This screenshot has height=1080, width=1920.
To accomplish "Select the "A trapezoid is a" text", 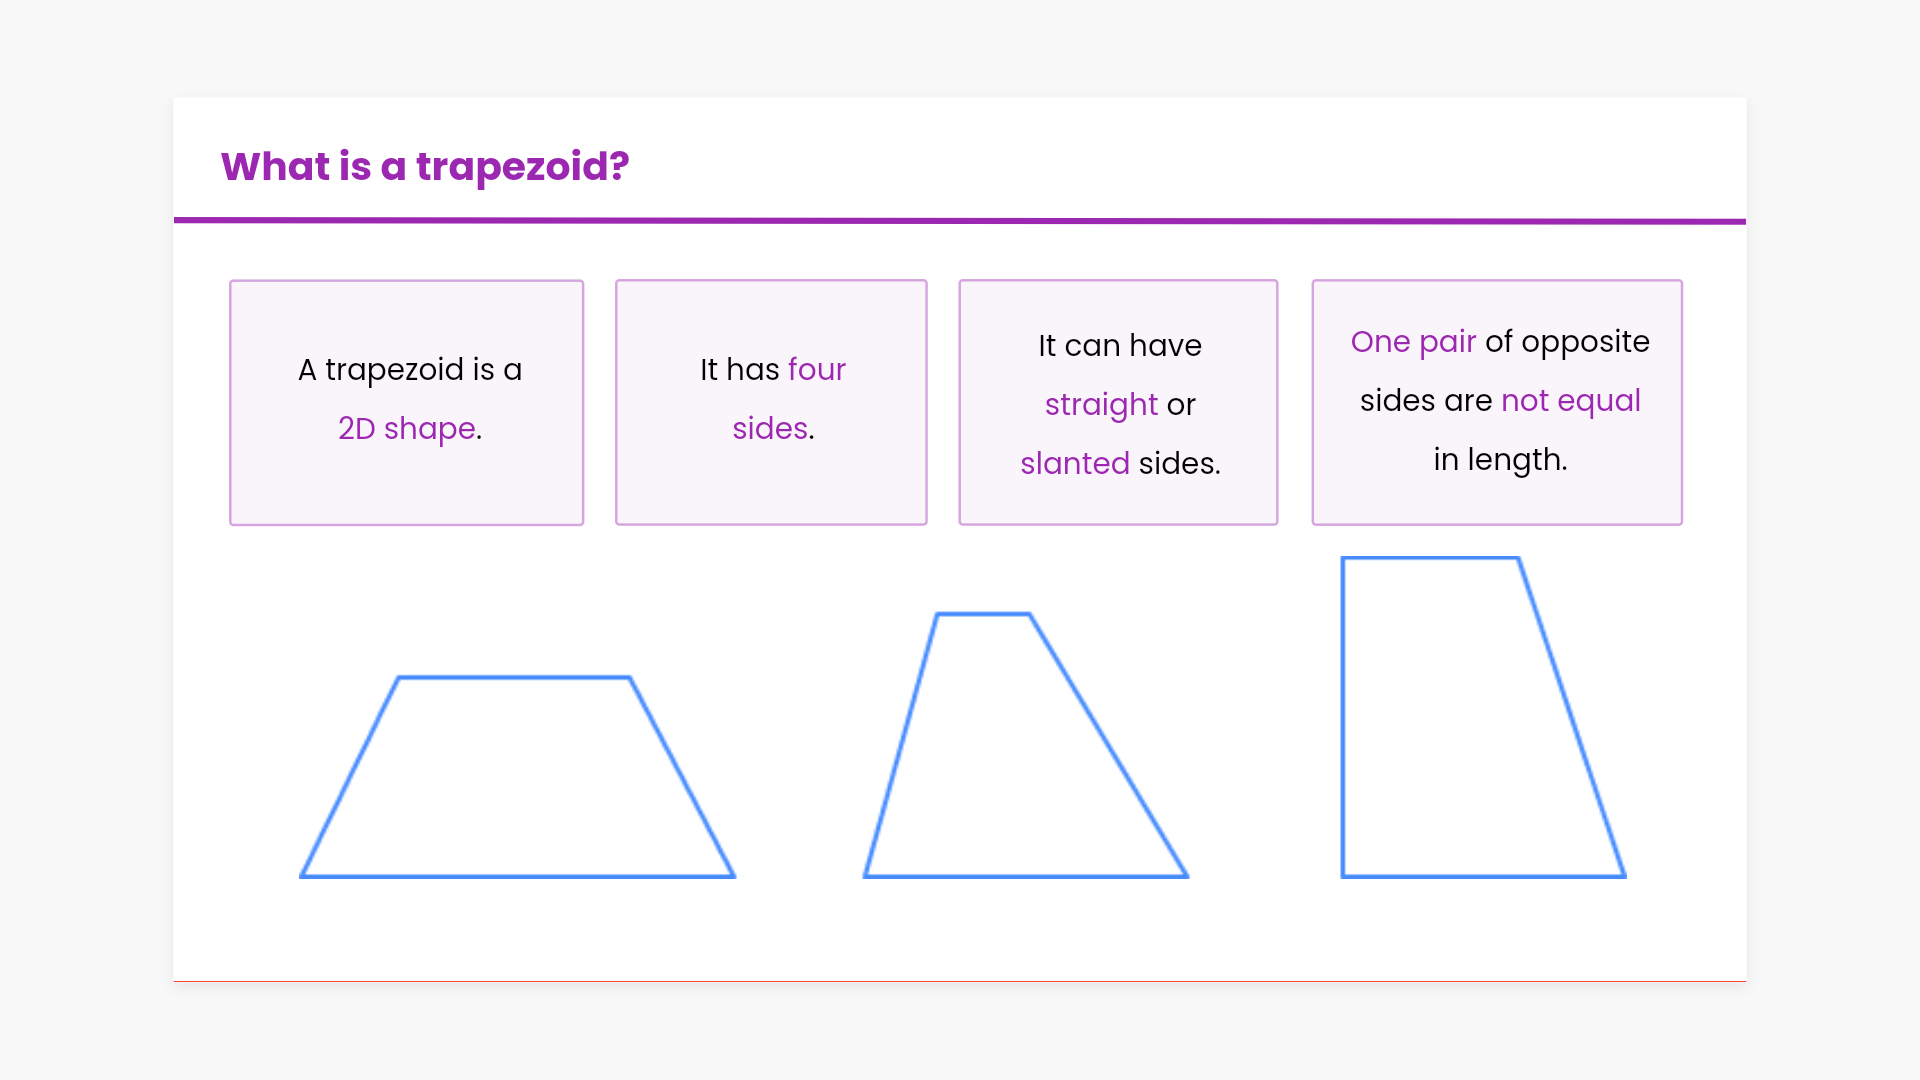I will click(x=410, y=370).
